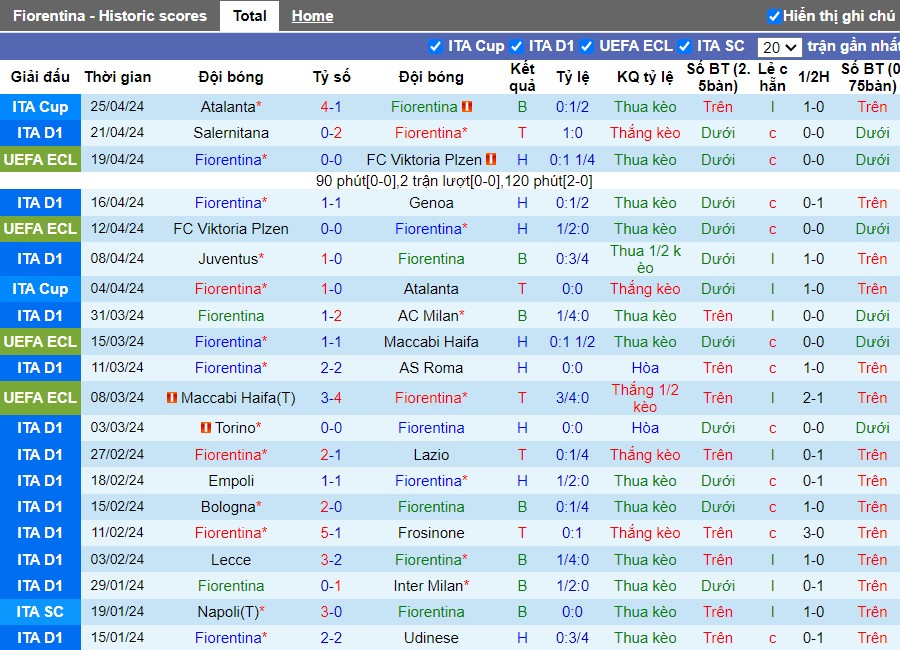This screenshot has height=650, width=900.
Task: Click the AS Roma team name
Action: (x=431, y=367)
